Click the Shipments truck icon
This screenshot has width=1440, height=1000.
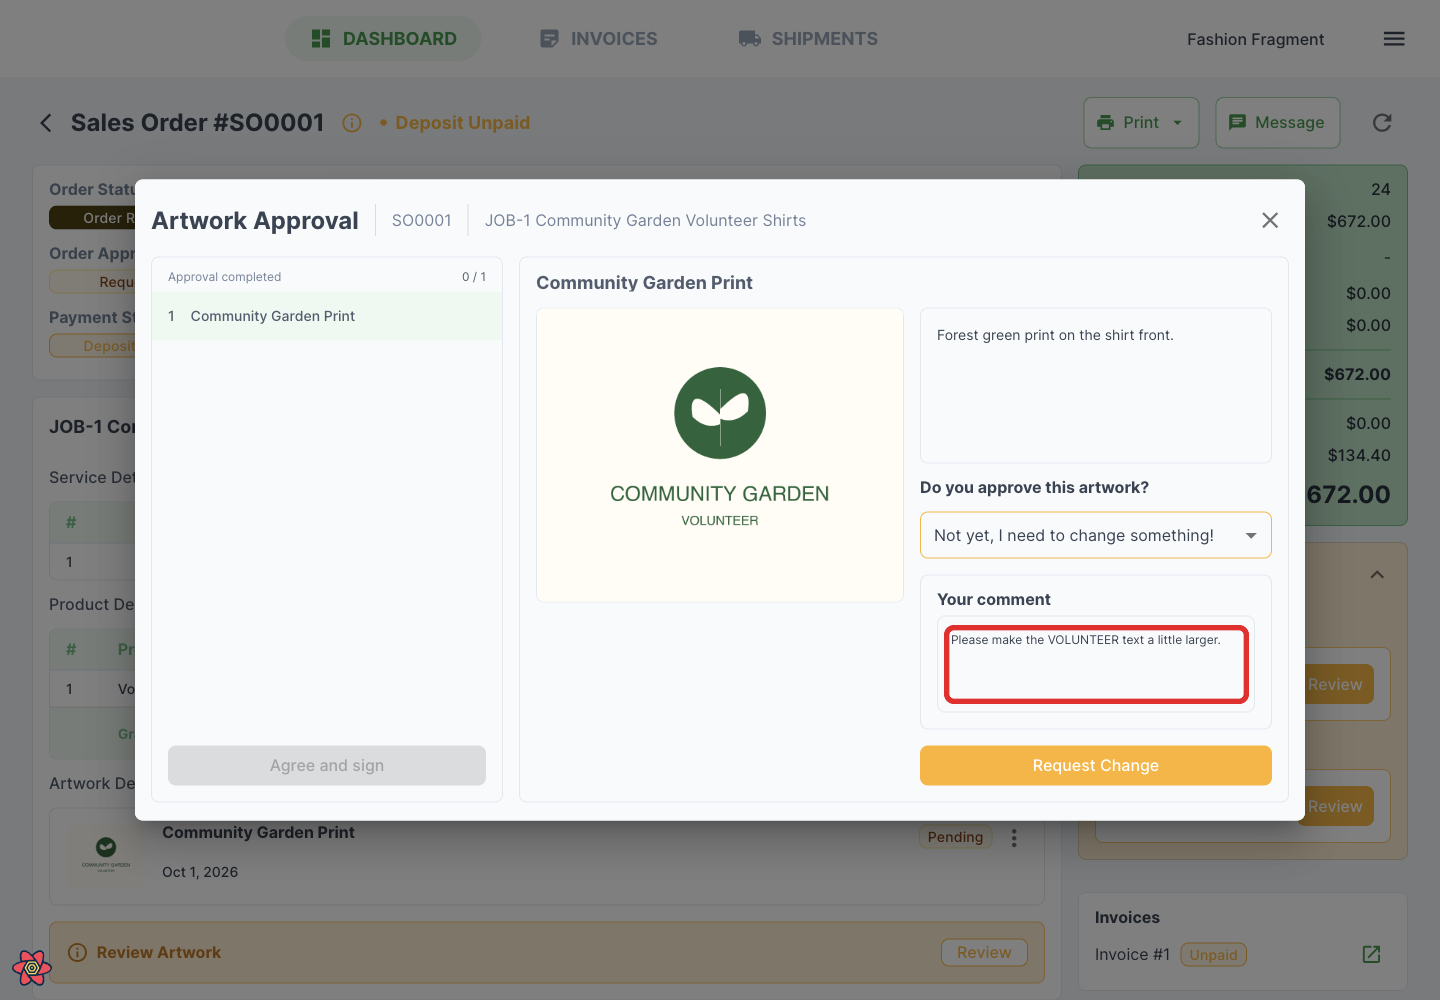[x=750, y=38]
